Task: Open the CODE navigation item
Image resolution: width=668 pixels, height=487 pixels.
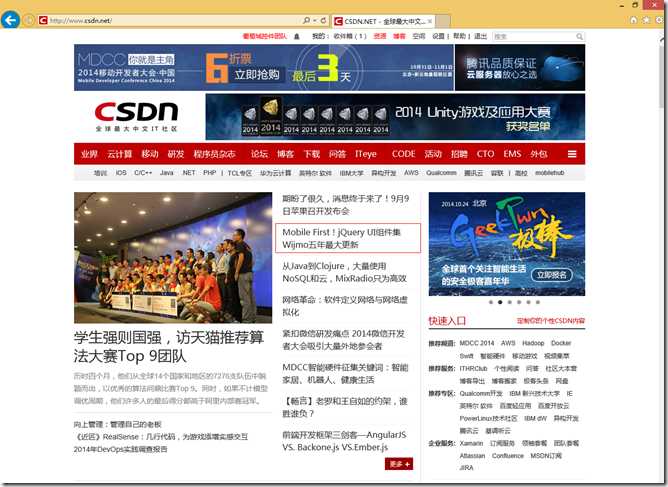Action: pos(403,154)
